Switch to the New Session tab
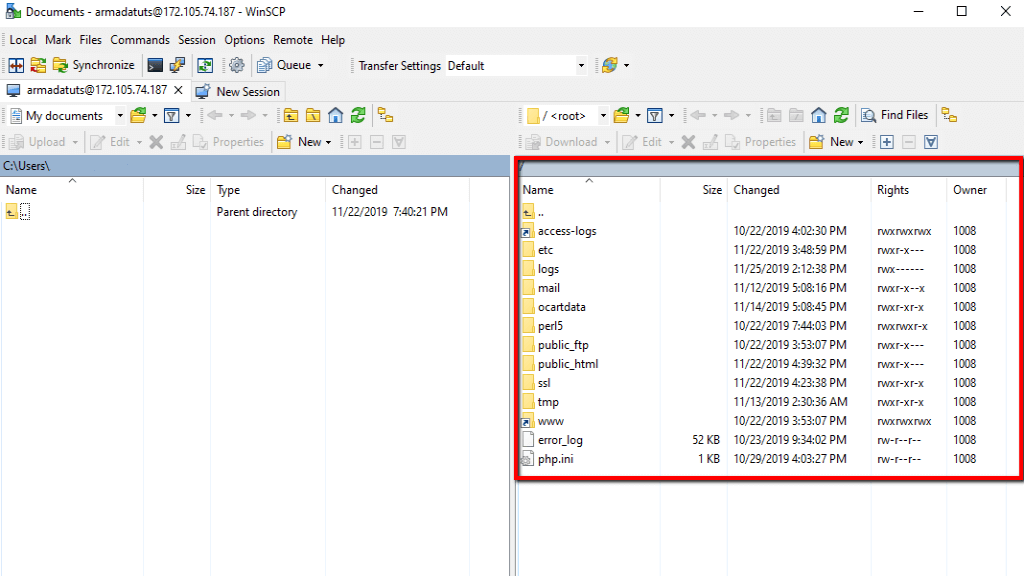The height and width of the screenshot is (576, 1024). tap(238, 91)
